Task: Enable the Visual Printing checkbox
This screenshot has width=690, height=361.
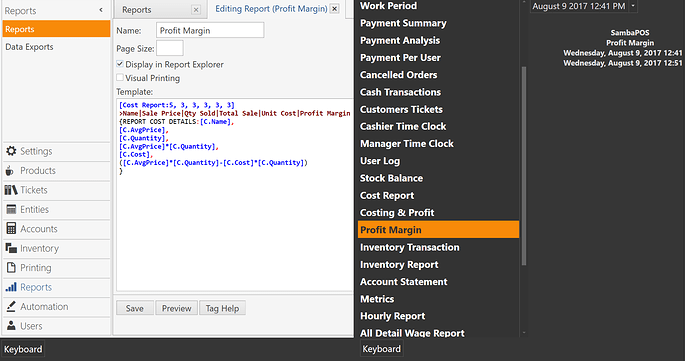Action: [x=120, y=77]
